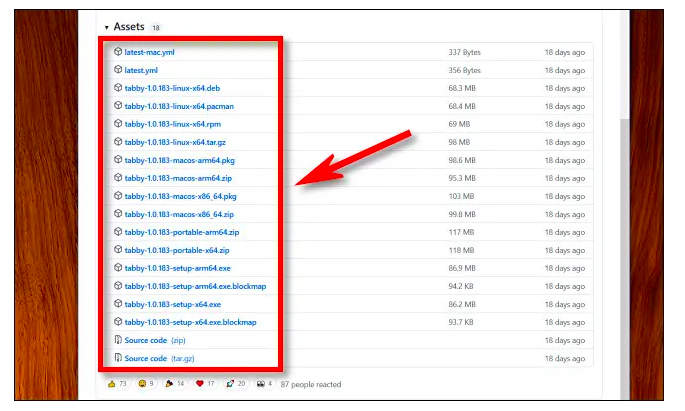Image resolution: width=685 pixels, height=411 pixels.
Task: Click the 98.6 MB size value
Action: tap(462, 161)
